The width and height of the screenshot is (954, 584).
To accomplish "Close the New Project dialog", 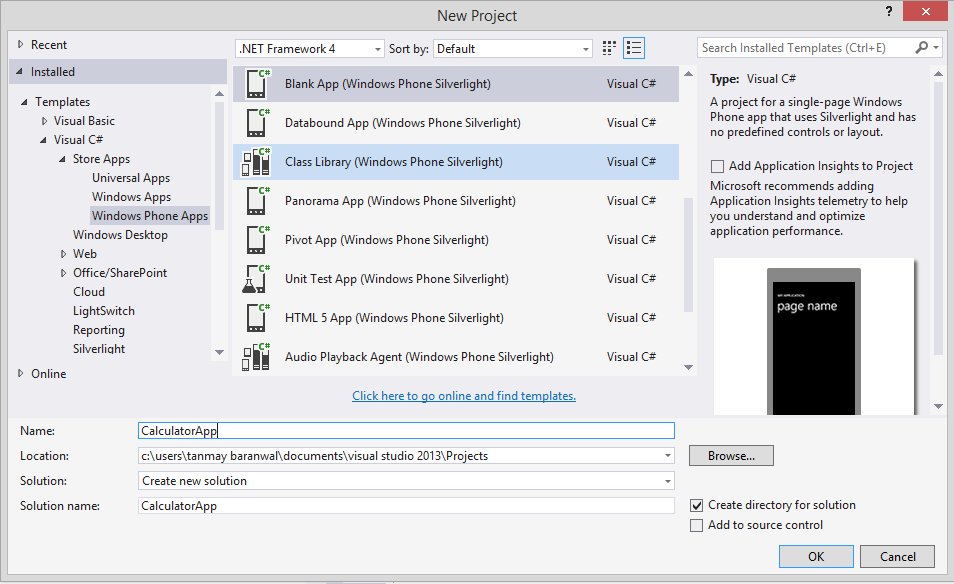I will 925,11.
